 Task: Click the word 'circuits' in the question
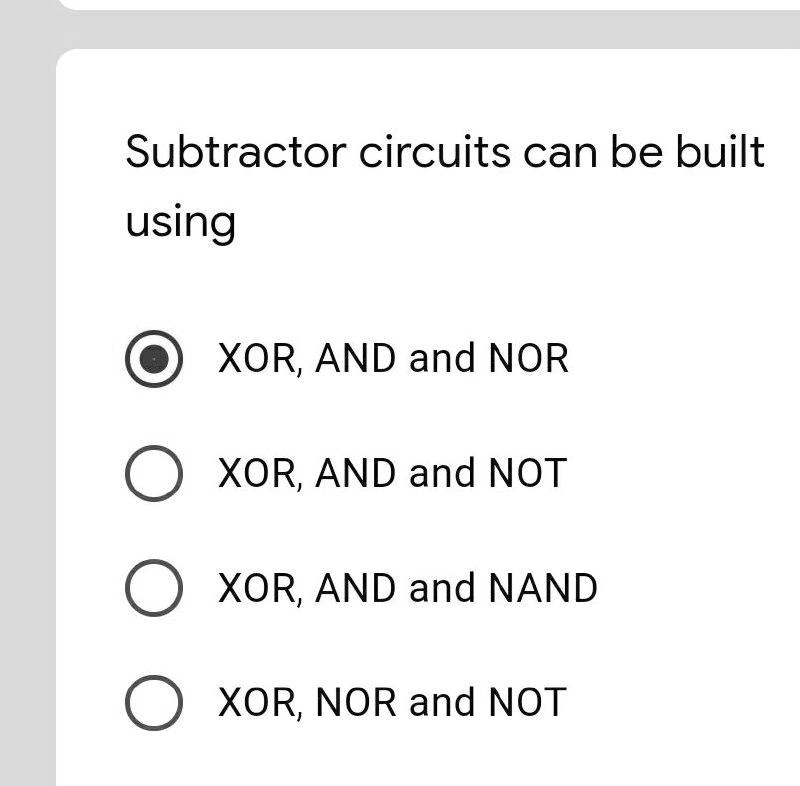pyautogui.click(x=435, y=151)
